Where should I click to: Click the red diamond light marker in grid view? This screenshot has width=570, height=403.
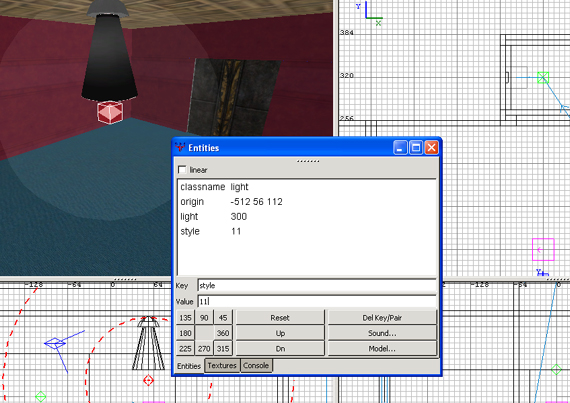tap(148, 380)
